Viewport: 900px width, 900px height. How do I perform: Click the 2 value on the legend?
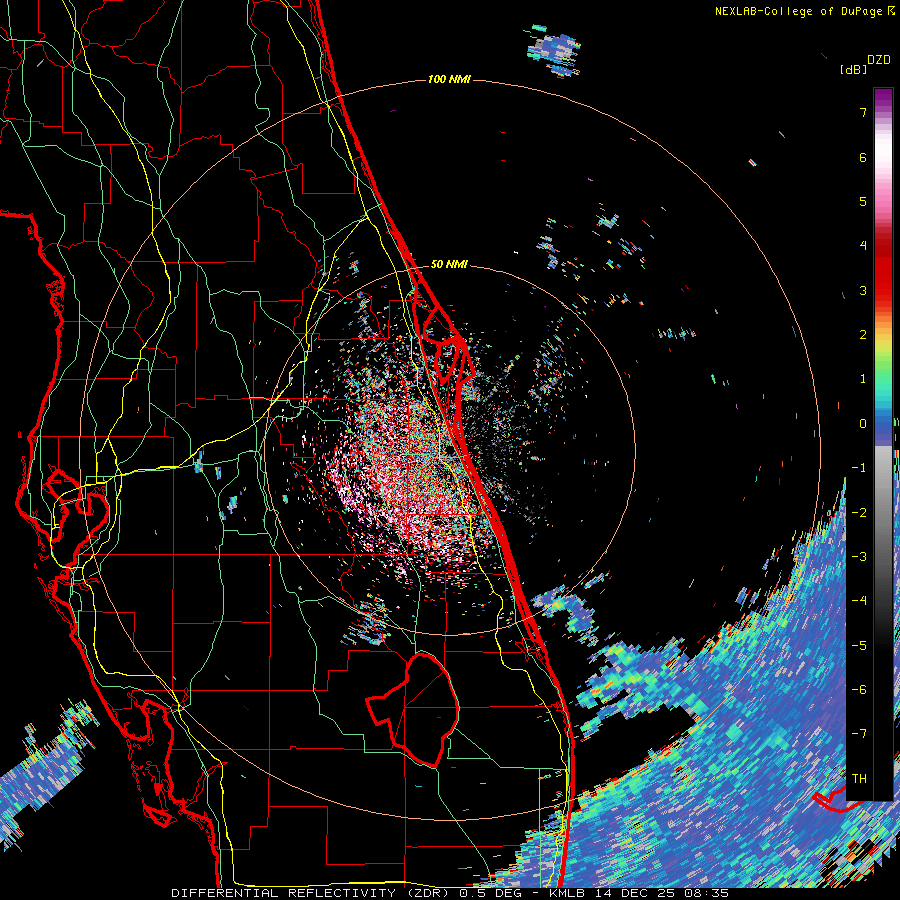click(863, 335)
